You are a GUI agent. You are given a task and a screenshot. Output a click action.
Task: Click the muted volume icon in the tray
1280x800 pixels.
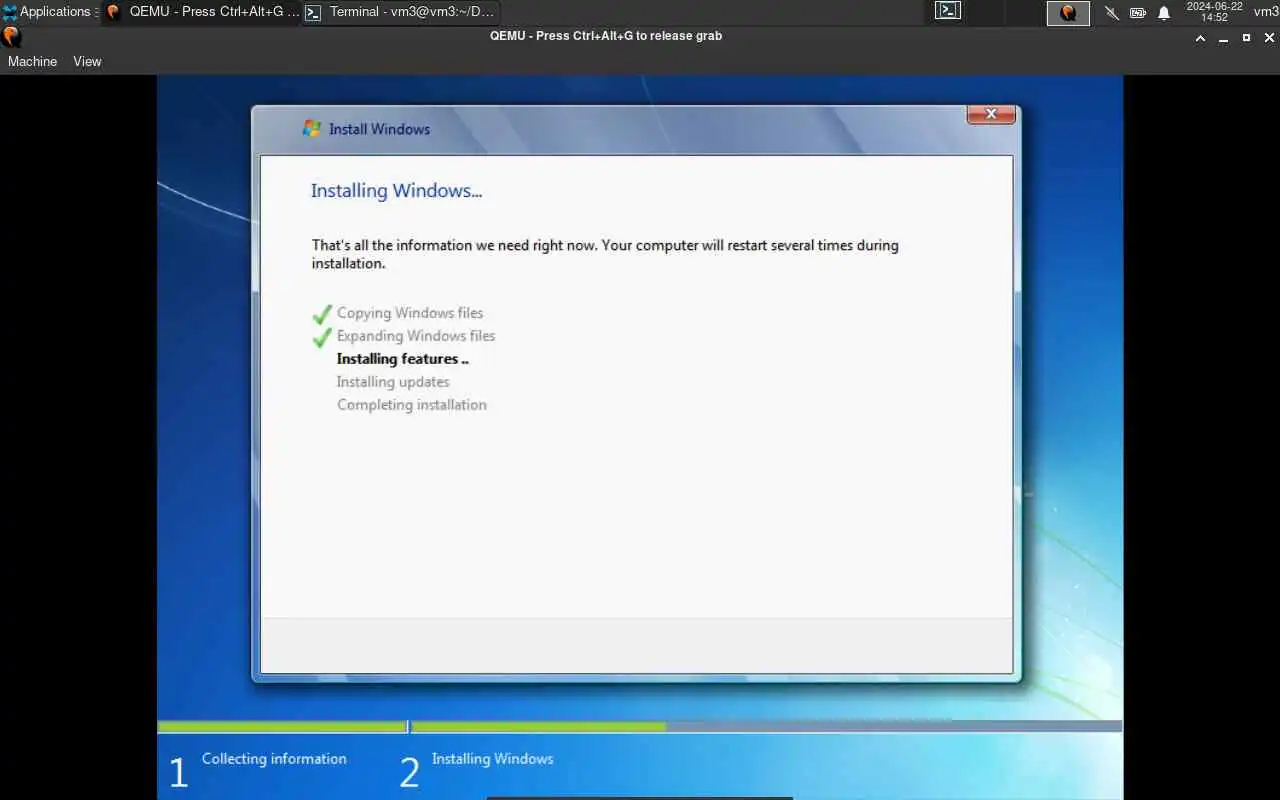pyautogui.click(x=1111, y=13)
